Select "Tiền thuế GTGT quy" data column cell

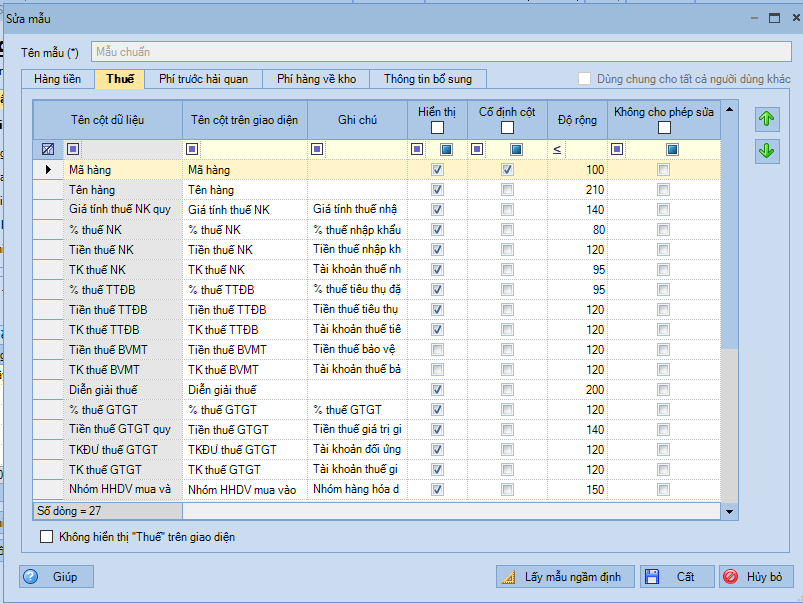point(123,430)
